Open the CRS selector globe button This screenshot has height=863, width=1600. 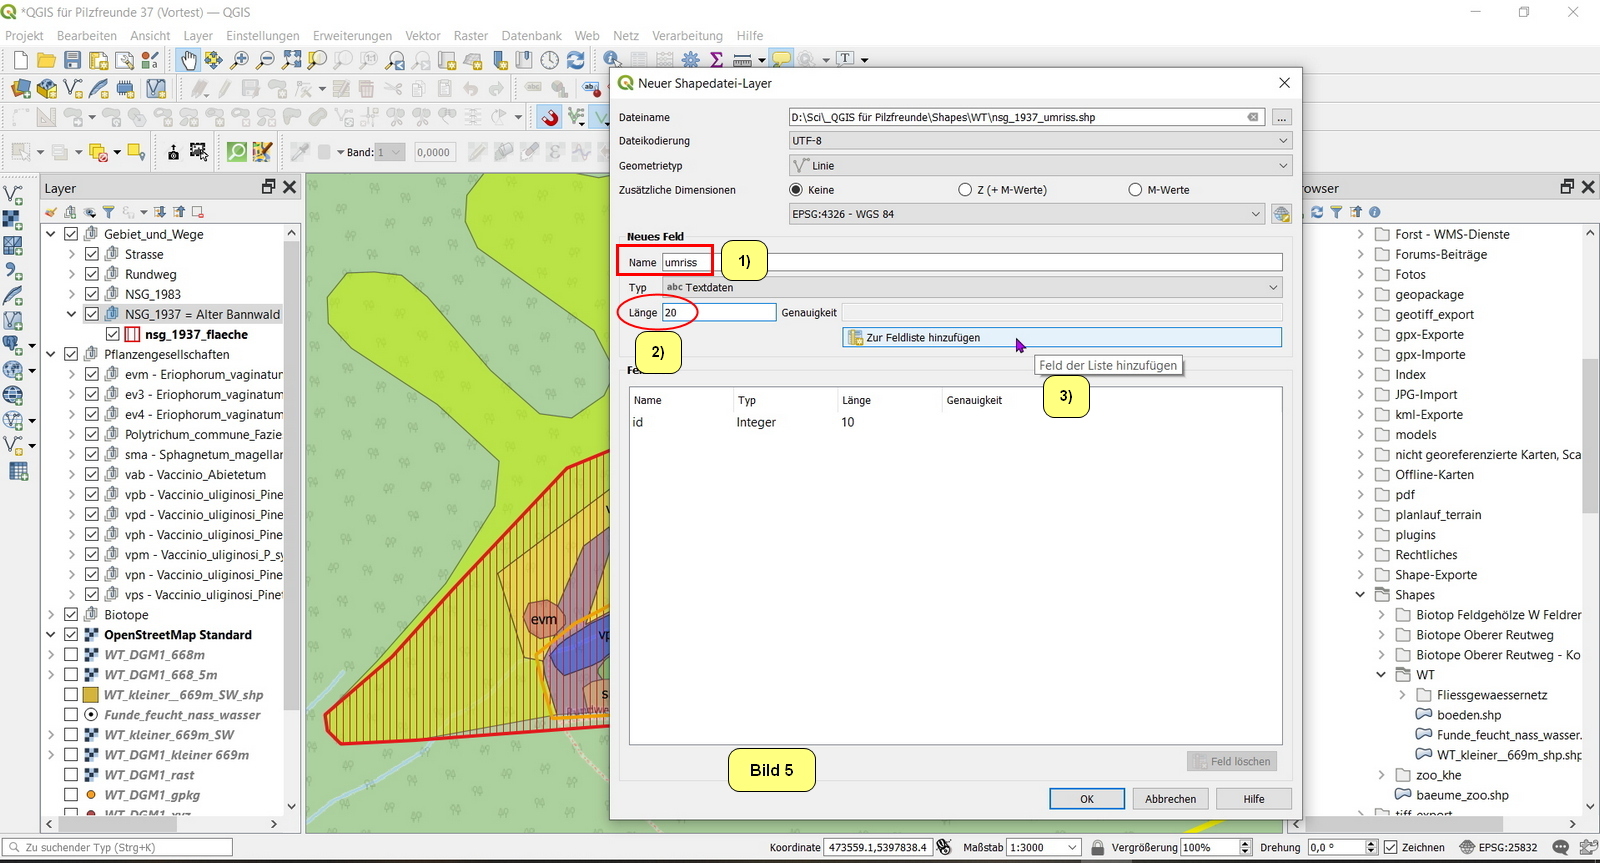(x=1281, y=214)
